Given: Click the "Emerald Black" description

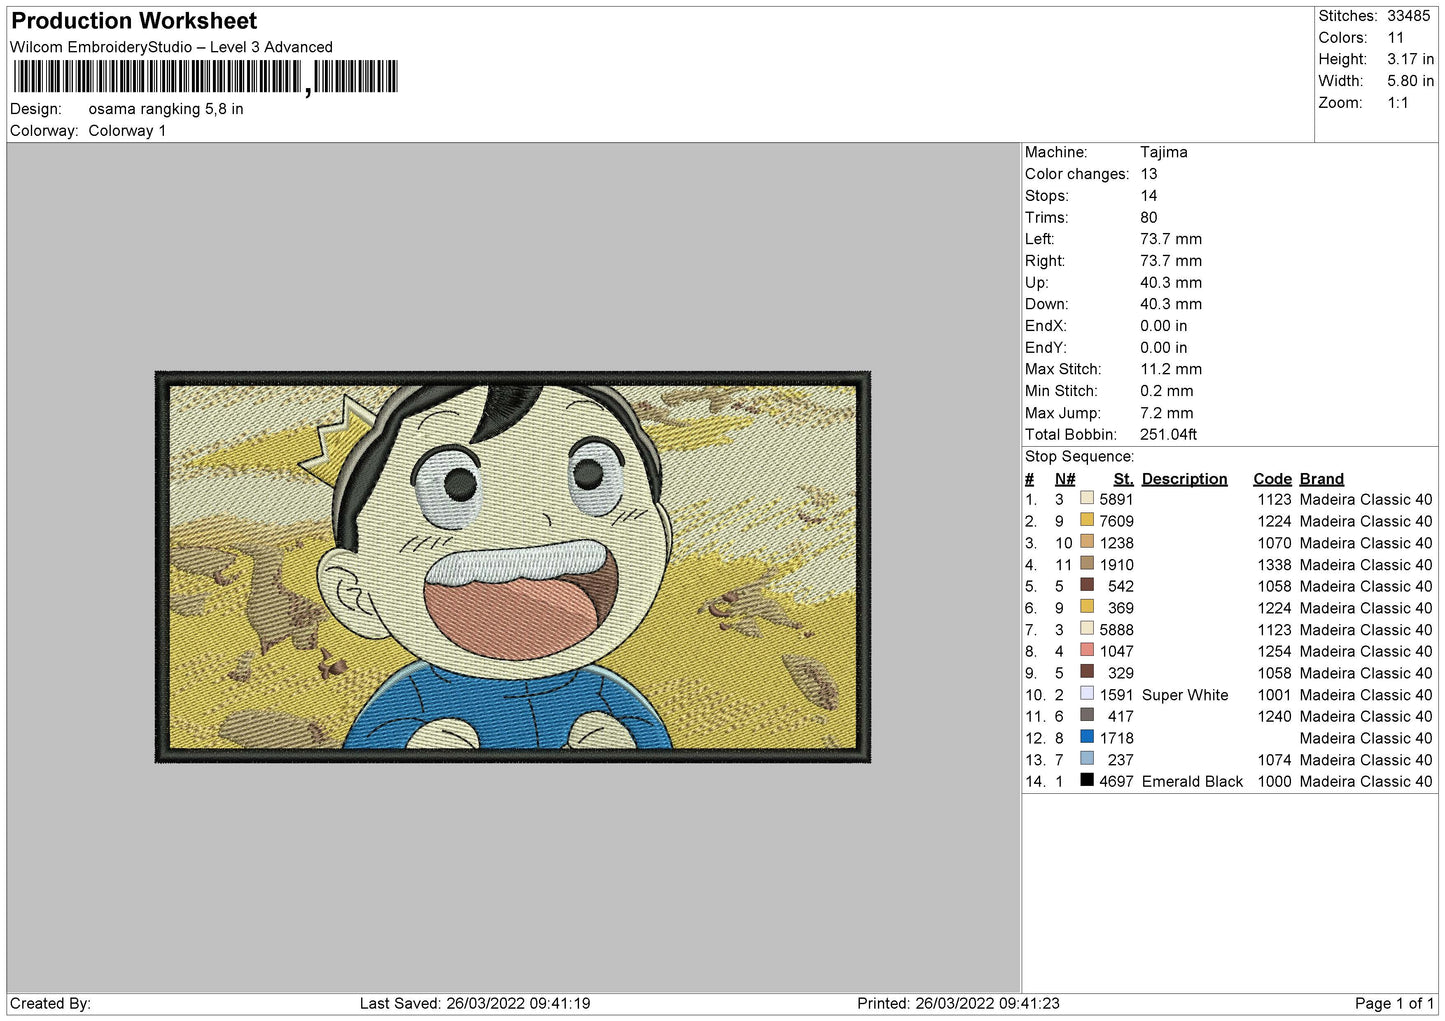Looking at the screenshot, I should coord(1193,782).
